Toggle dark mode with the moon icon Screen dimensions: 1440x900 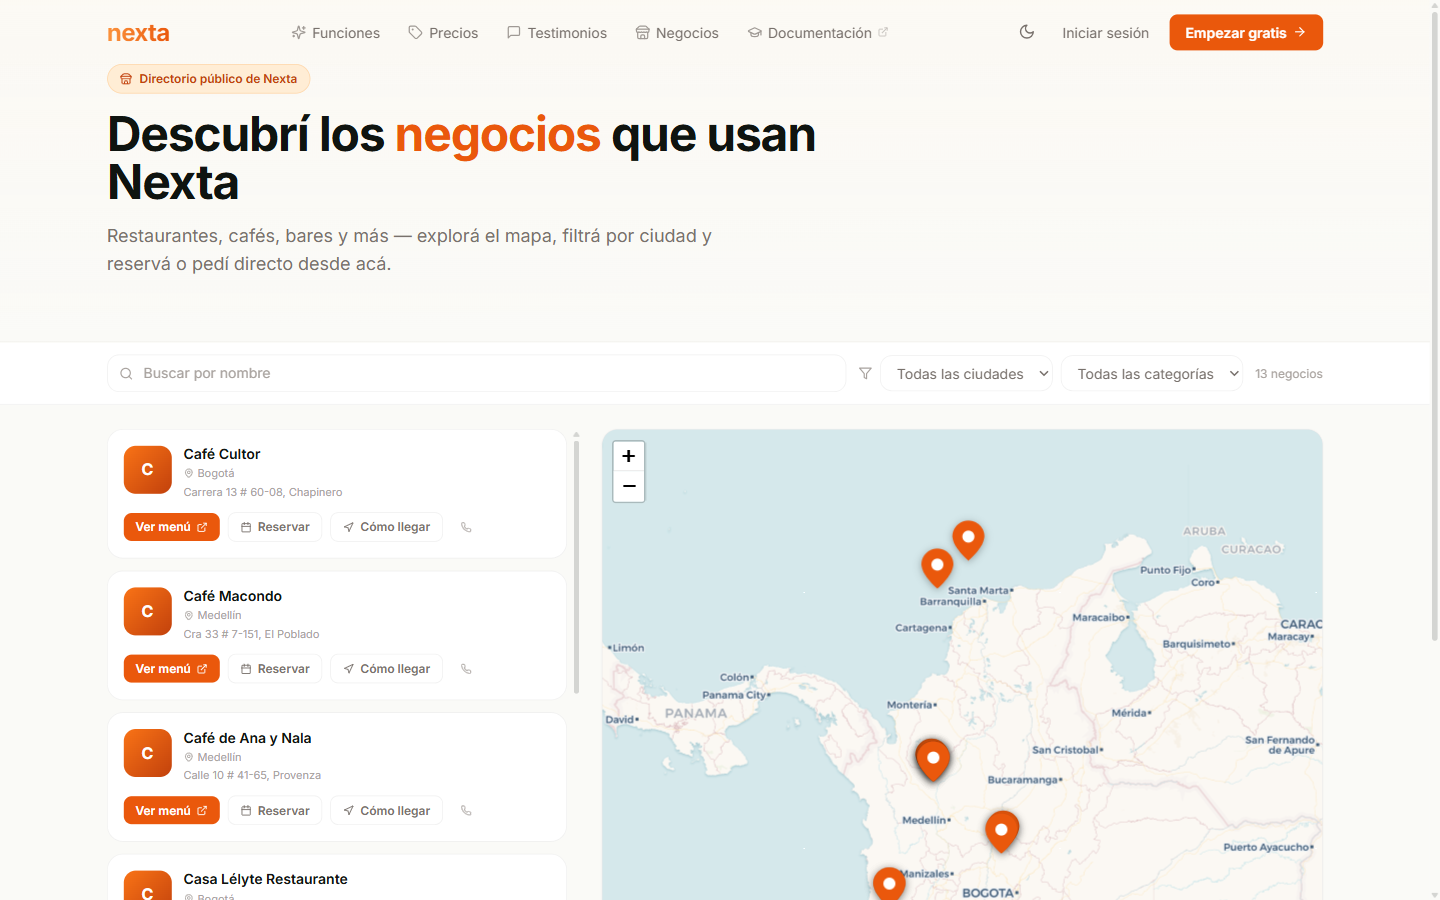pyautogui.click(x=1027, y=32)
